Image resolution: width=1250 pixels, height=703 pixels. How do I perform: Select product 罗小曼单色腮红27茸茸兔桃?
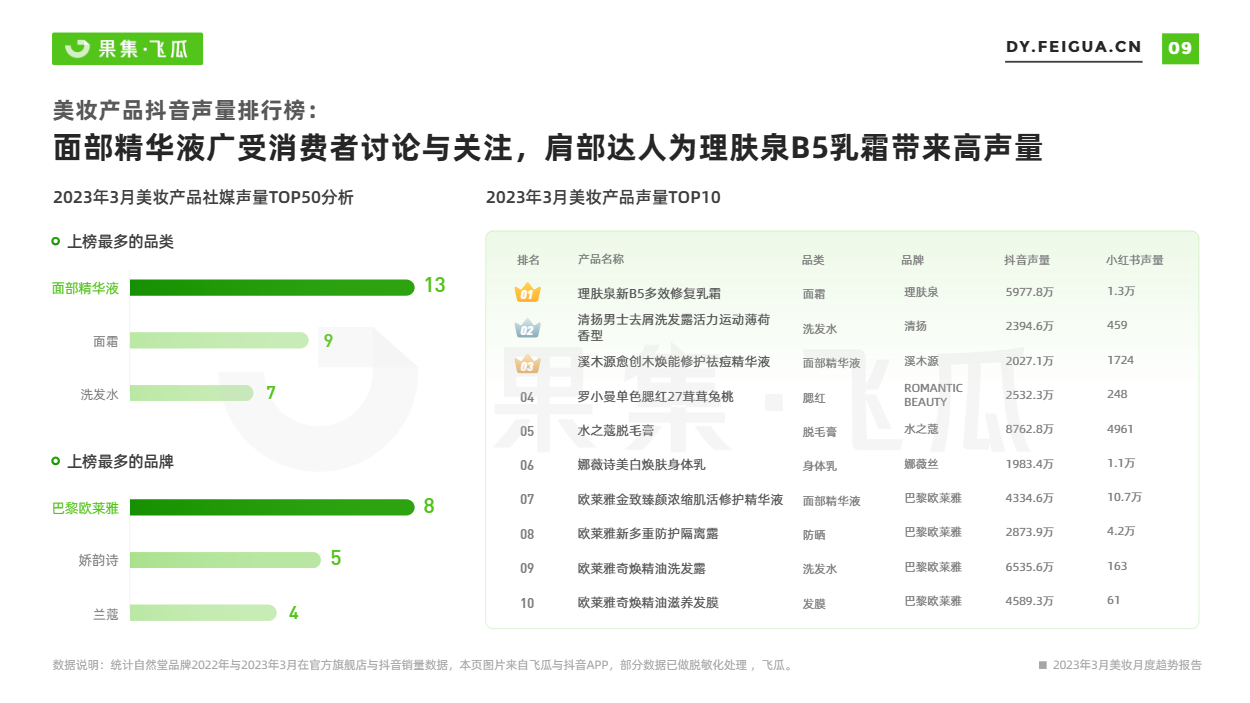pyautogui.click(x=655, y=397)
